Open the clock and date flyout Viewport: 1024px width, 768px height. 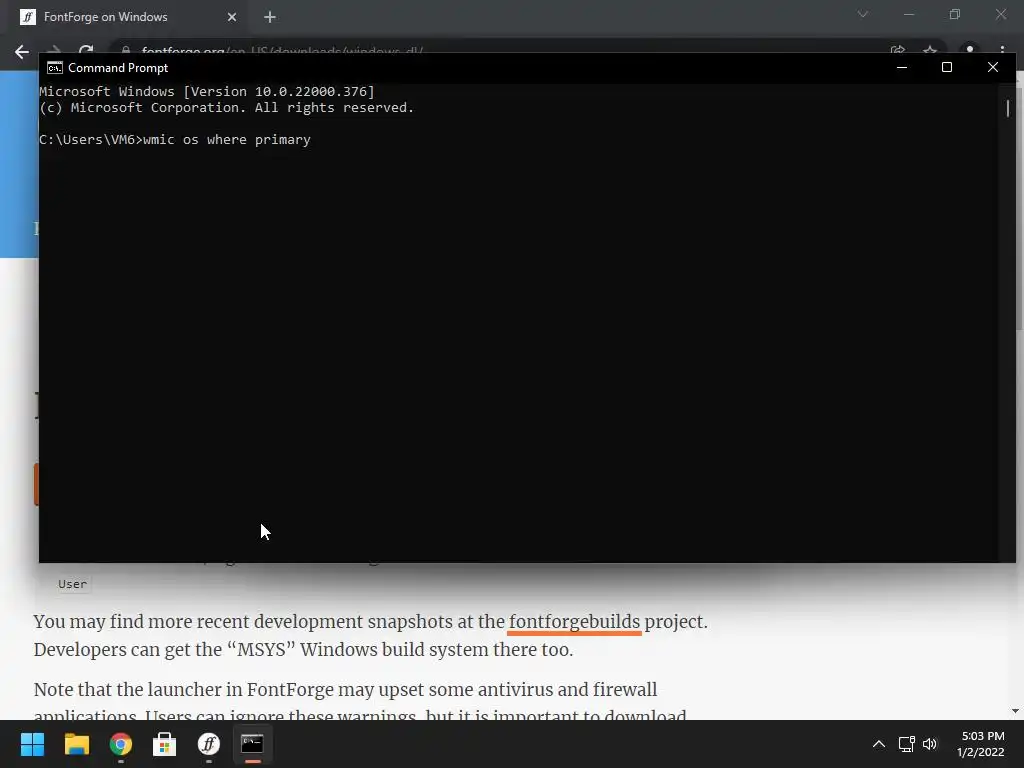tap(981, 744)
